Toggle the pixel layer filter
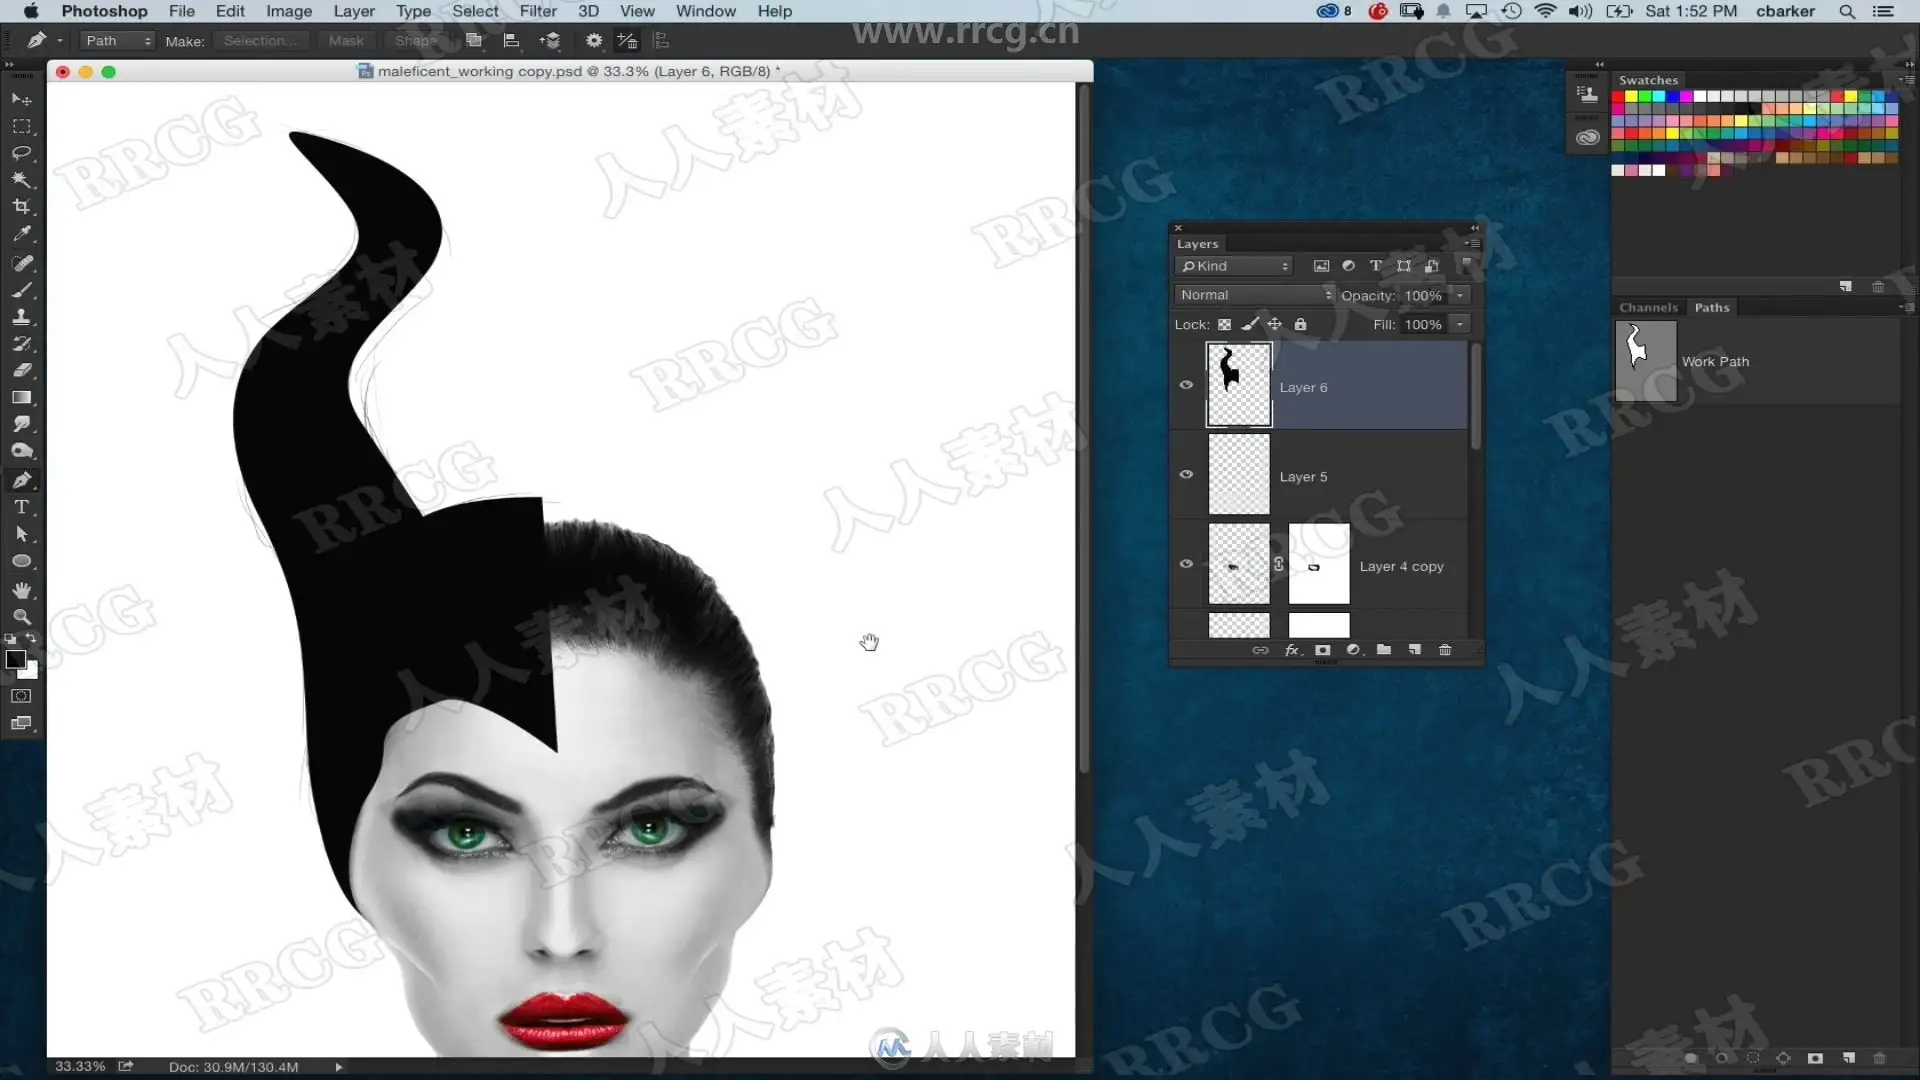The height and width of the screenshot is (1080, 1920). [x=1321, y=266]
